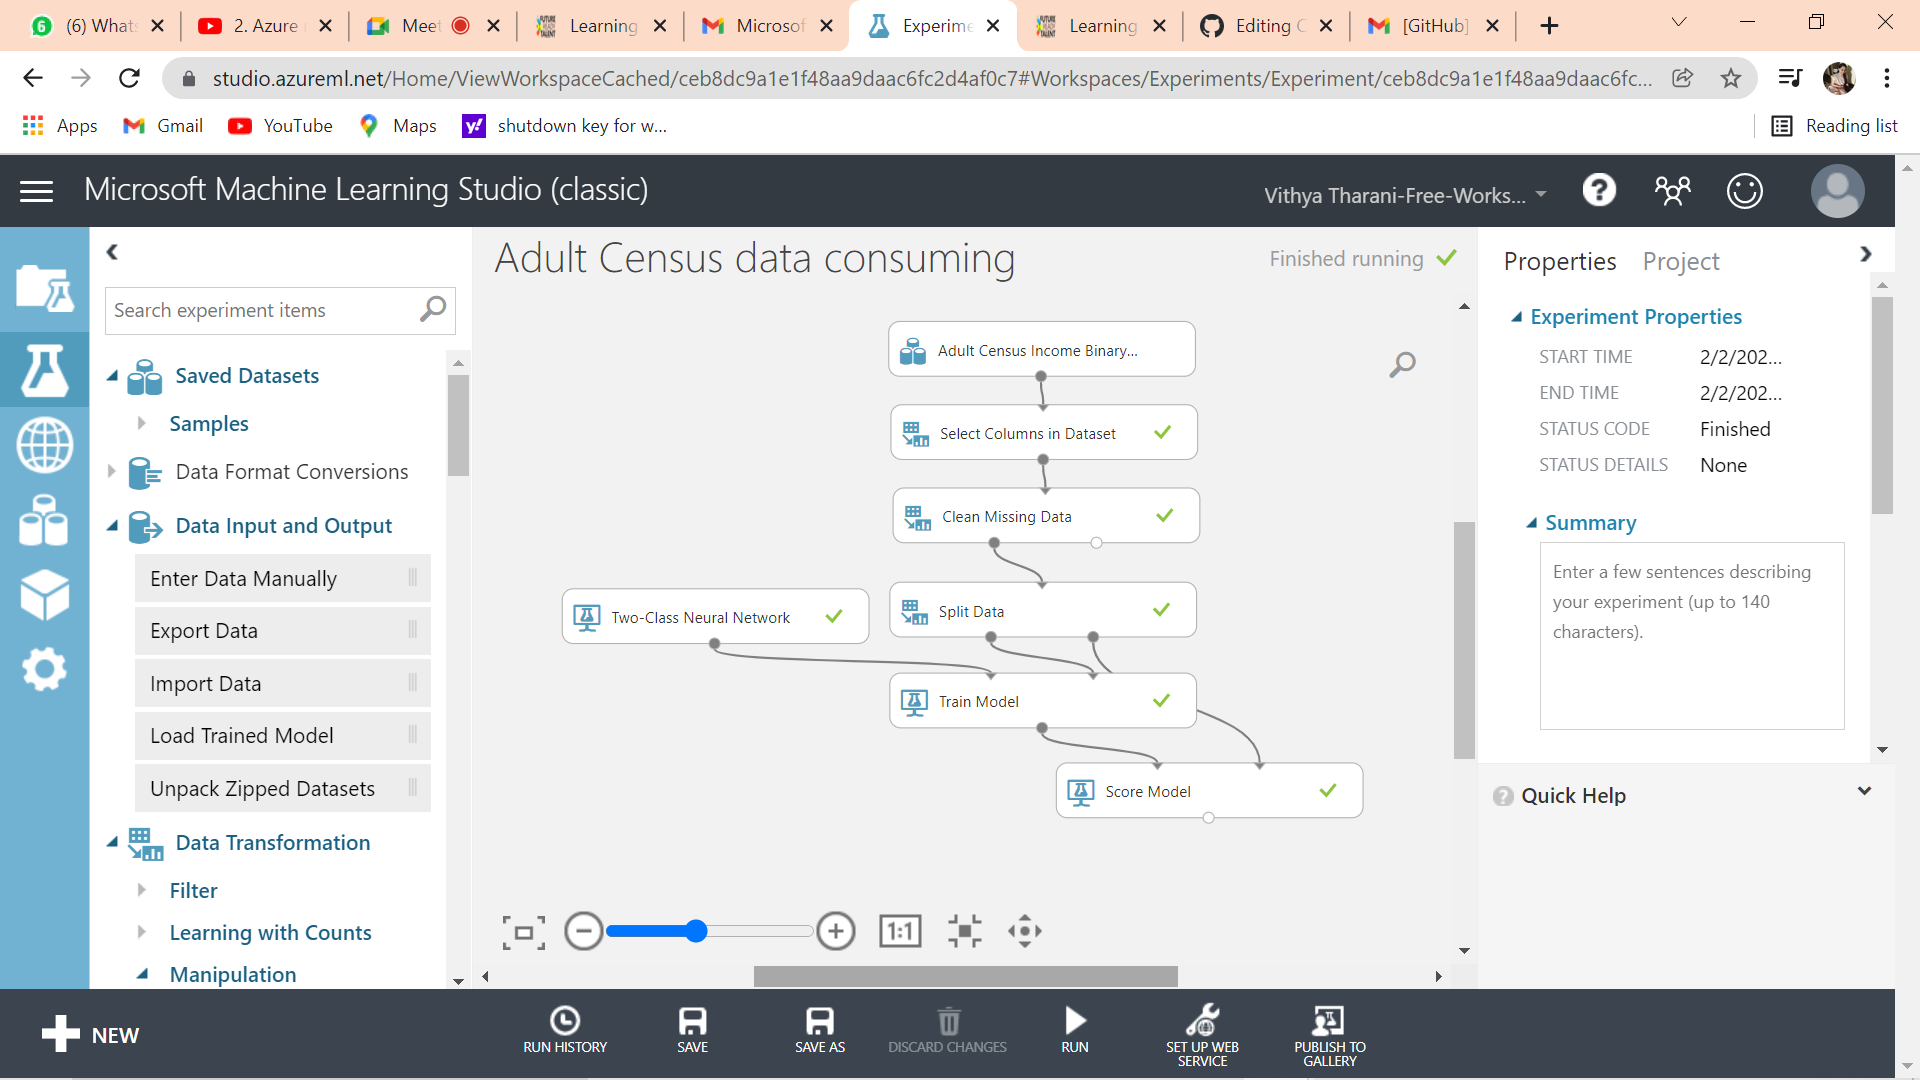1920x1080 pixels.
Task: Click the Search experiment items field
Action: [280, 311]
